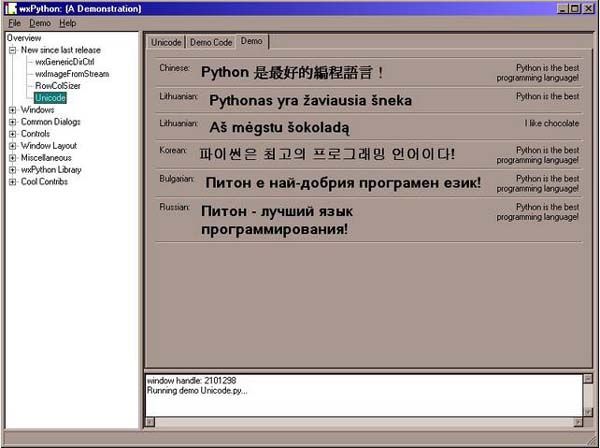Viewport: 600px width, 448px height.
Task: Click the Bulgarian sentence text
Action: [x=343, y=183]
